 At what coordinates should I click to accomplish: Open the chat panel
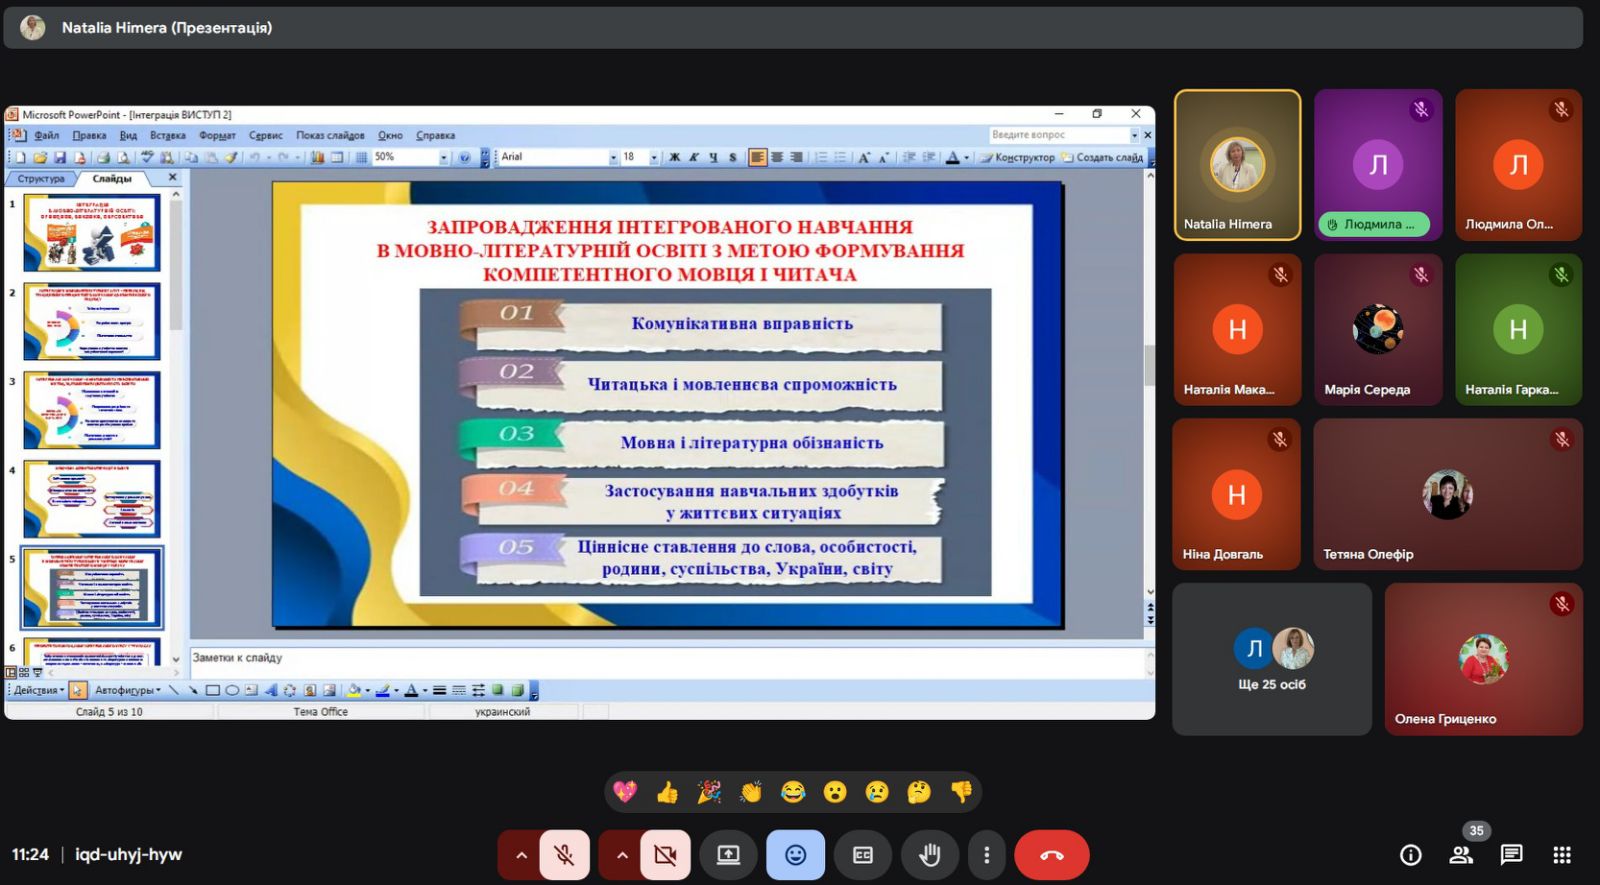tap(1511, 855)
